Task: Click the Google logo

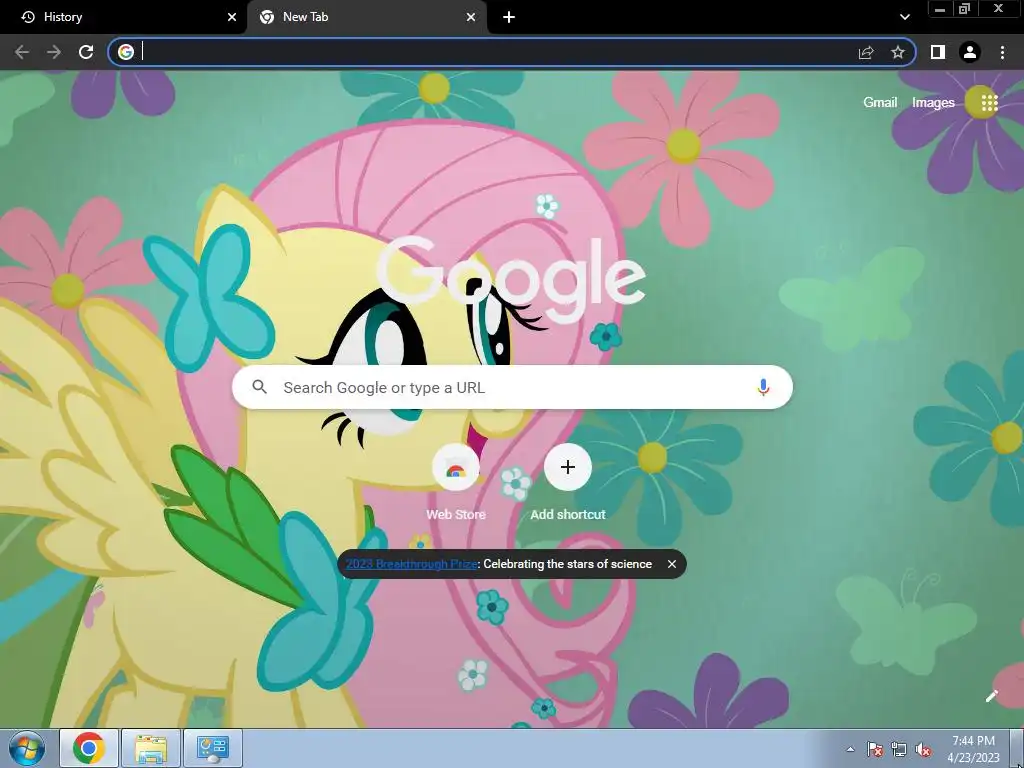Action: click(x=511, y=280)
